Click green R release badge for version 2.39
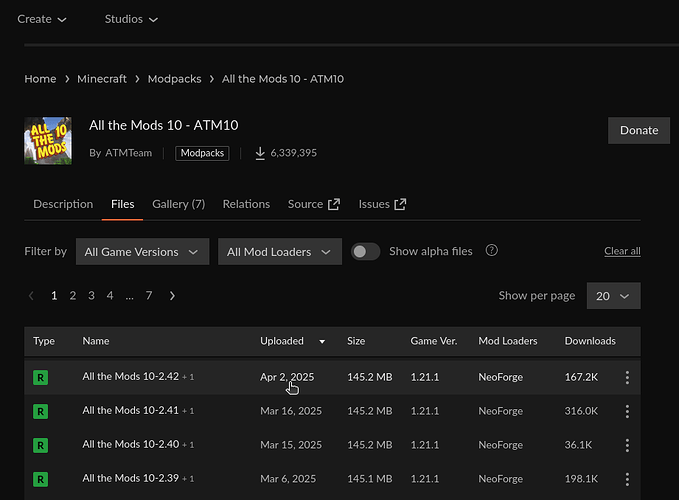This screenshot has height=500, width=679. (40, 479)
